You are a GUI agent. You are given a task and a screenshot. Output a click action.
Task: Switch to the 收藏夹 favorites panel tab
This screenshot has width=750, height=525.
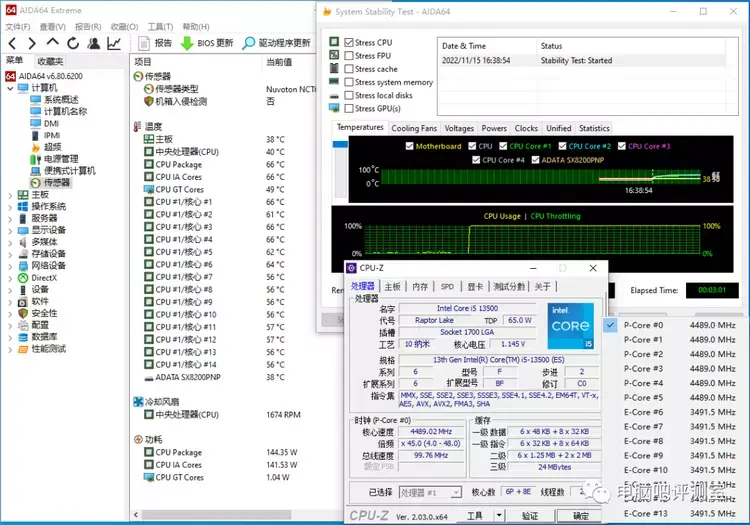50,61
